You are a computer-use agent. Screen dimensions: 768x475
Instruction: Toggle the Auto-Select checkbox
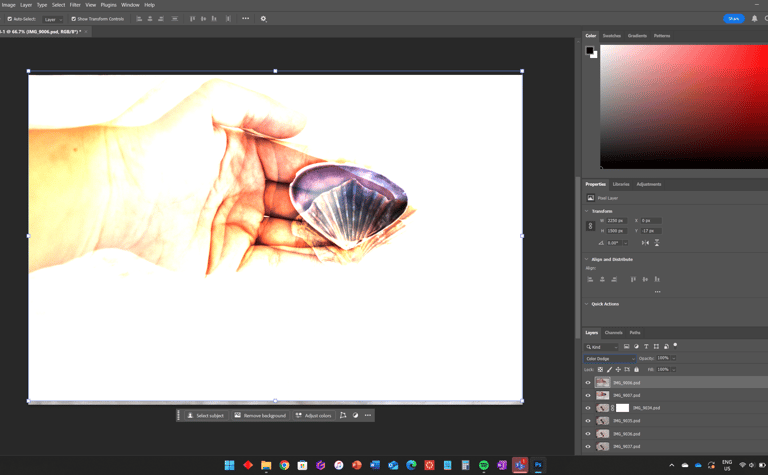(10, 19)
